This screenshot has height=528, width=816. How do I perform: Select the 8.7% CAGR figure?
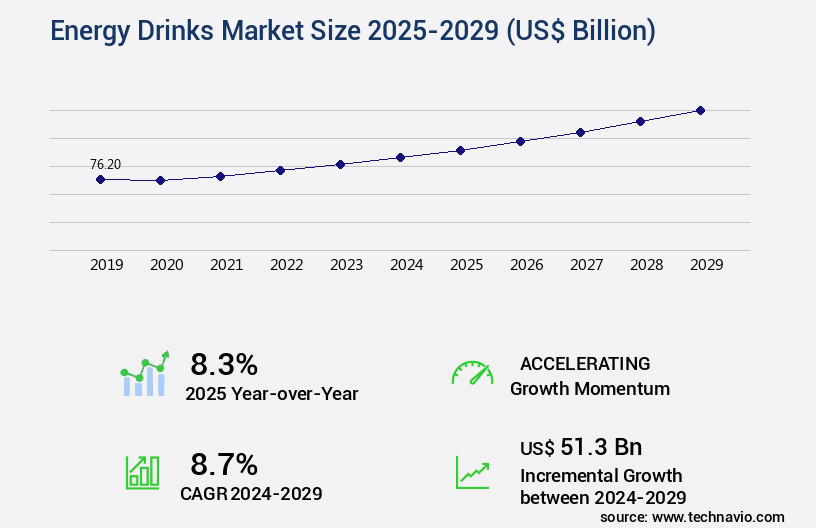tap(224, 464)
